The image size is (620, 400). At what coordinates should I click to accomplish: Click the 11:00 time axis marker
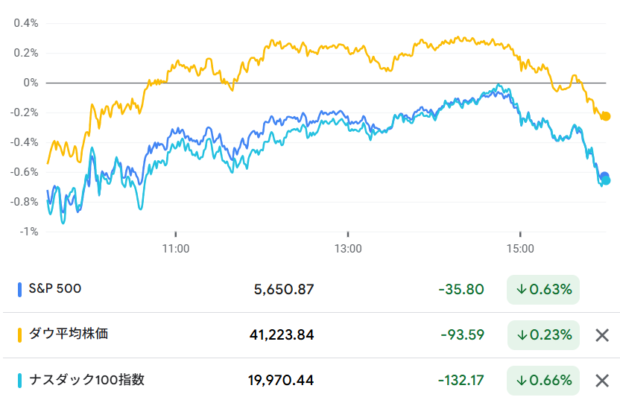pos(176,249)
